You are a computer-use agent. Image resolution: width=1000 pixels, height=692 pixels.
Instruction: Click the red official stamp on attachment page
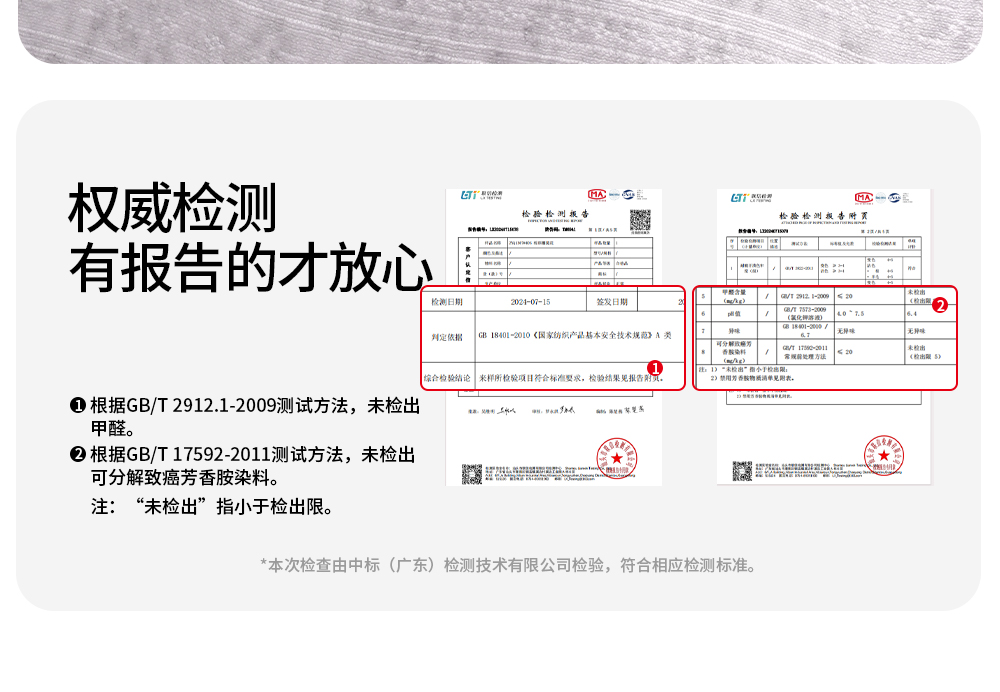pos(883,455)
